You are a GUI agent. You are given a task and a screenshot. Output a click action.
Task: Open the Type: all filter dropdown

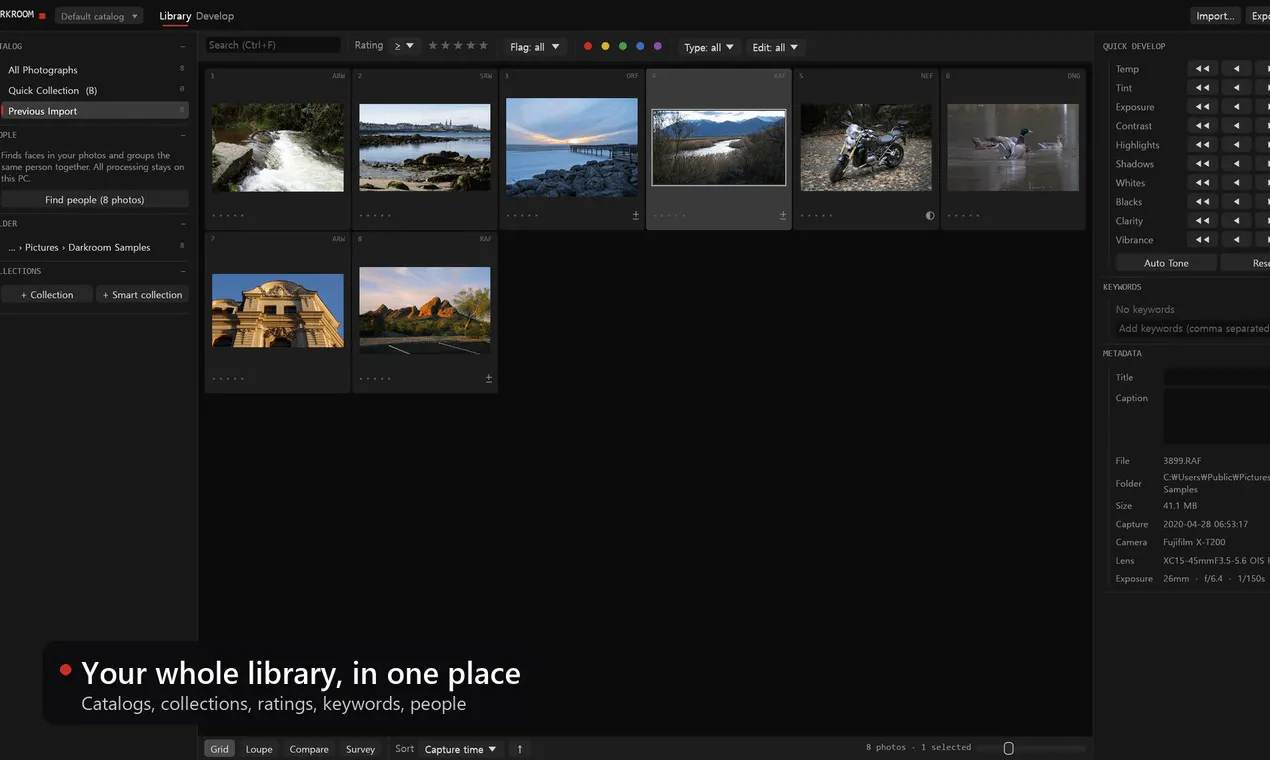709,47
